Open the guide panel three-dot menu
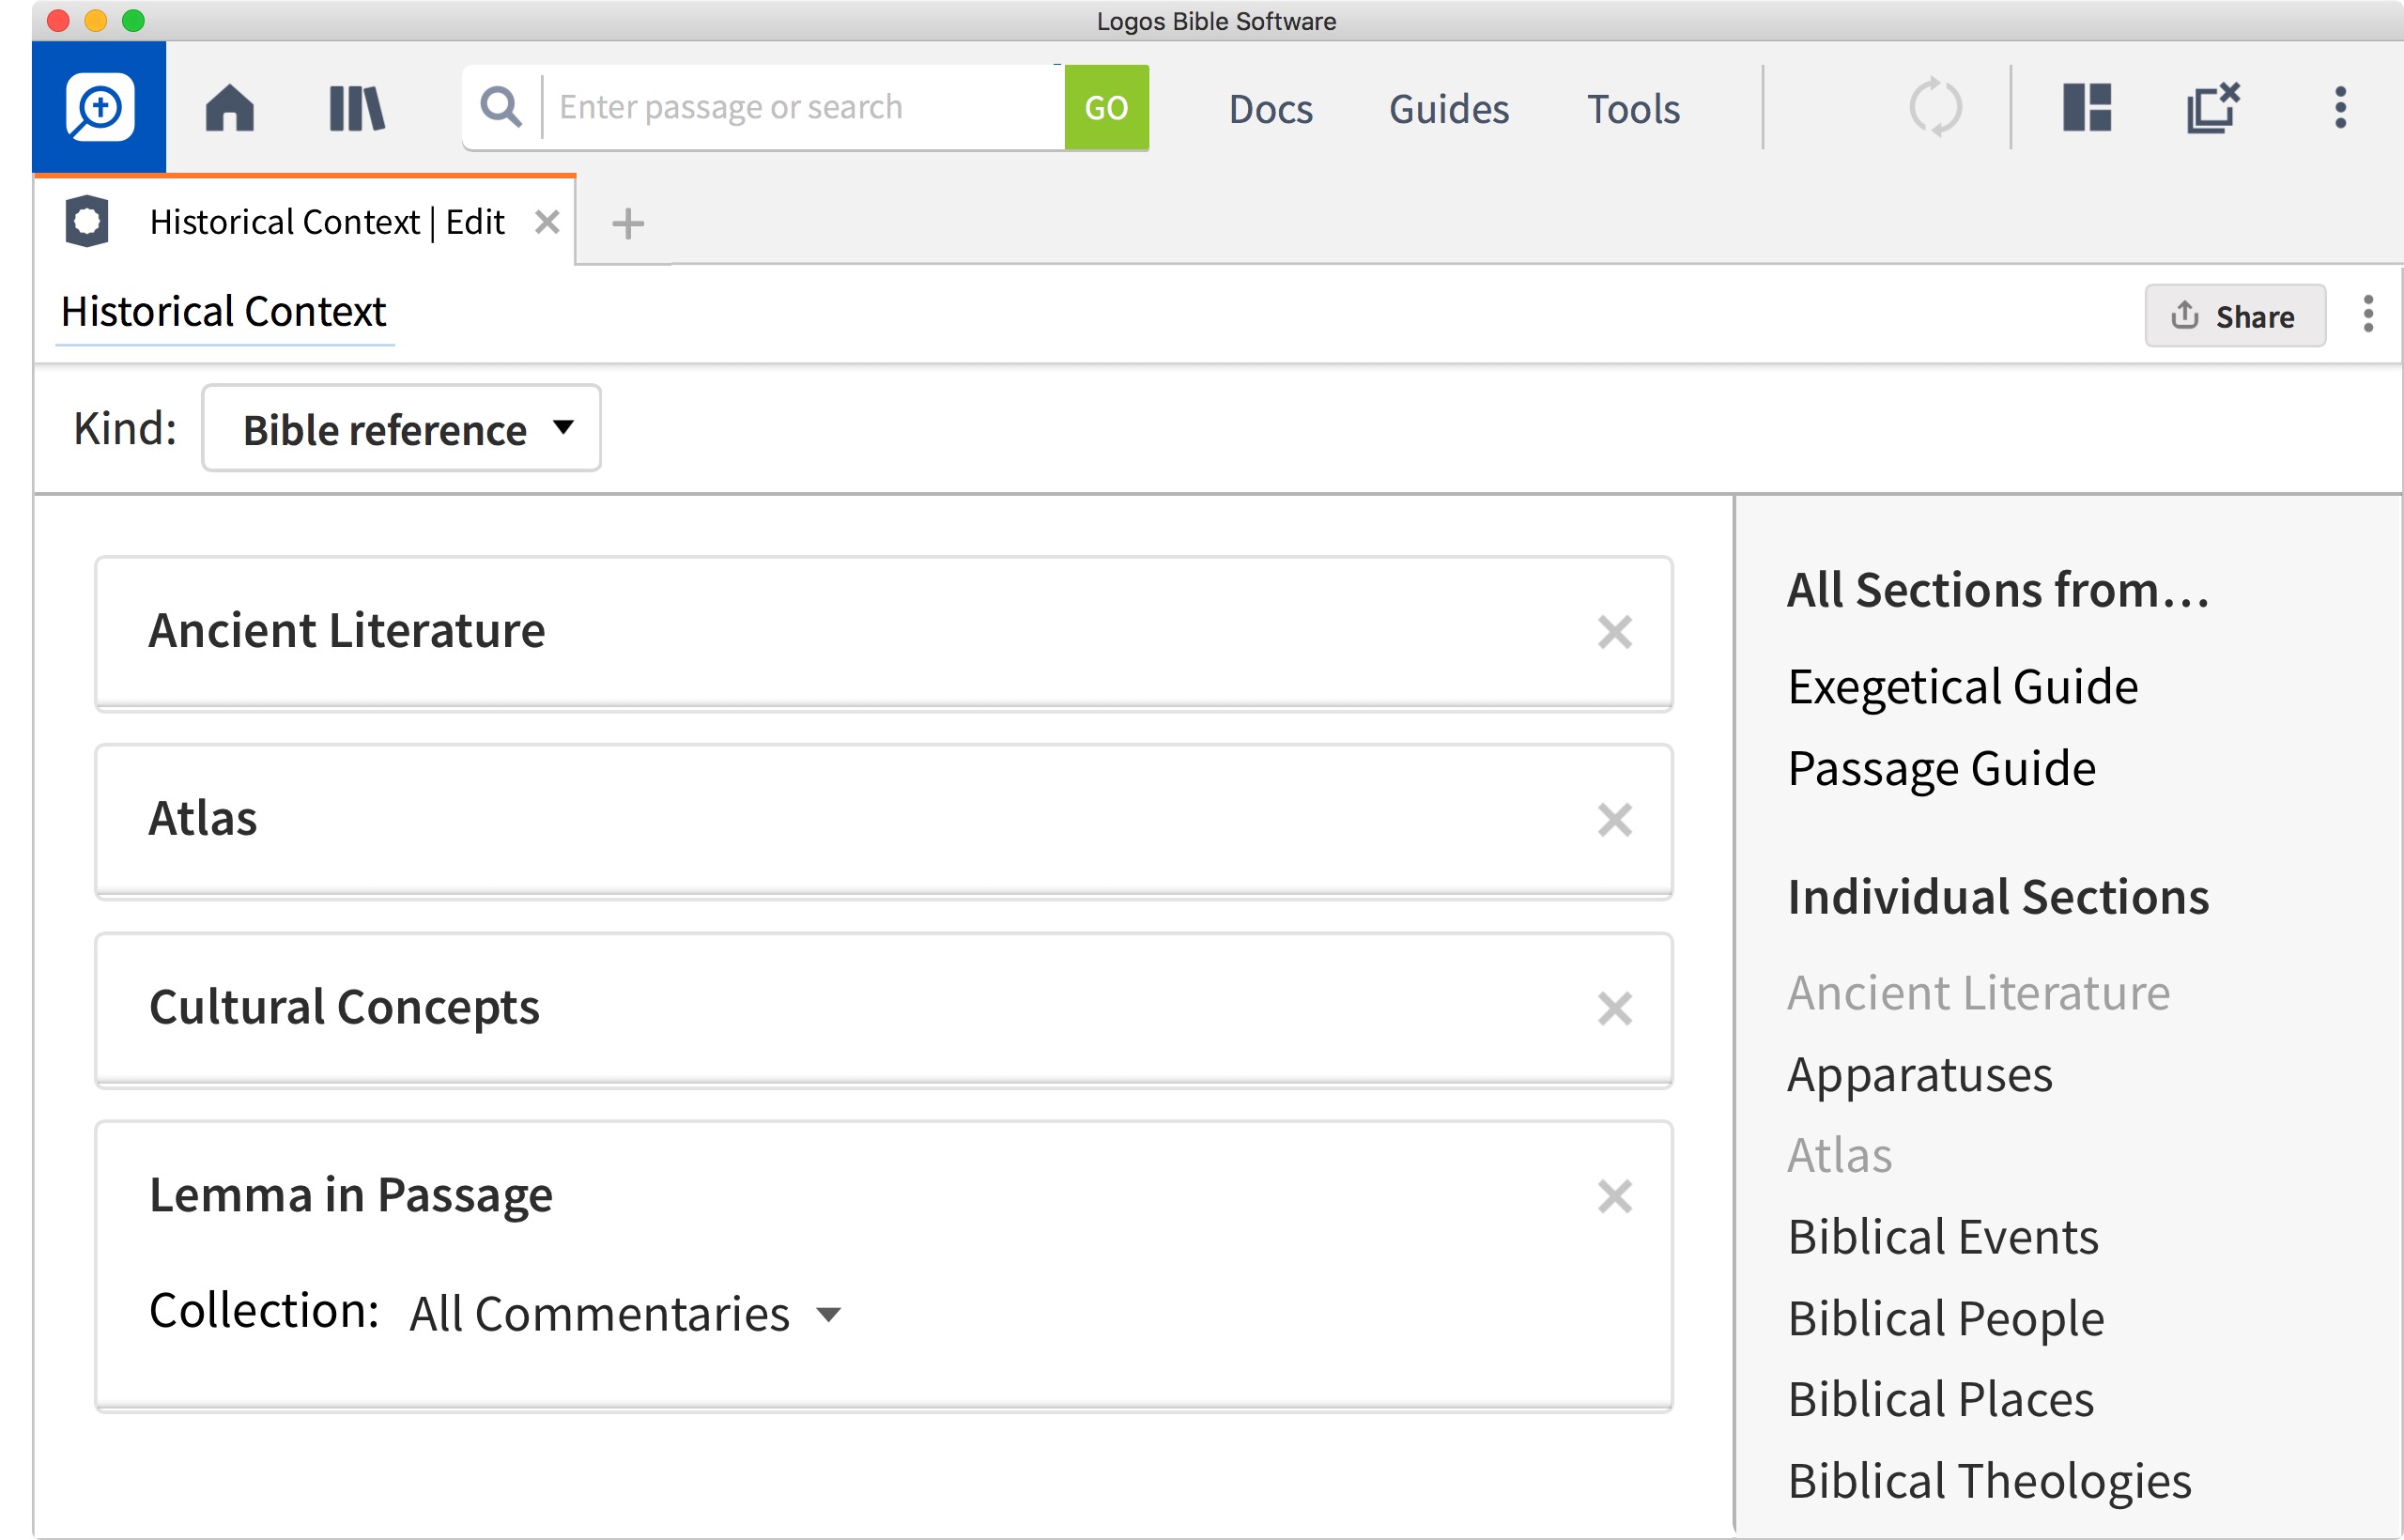This screenshot has height=1540, width=2404. coord(2368,314)
